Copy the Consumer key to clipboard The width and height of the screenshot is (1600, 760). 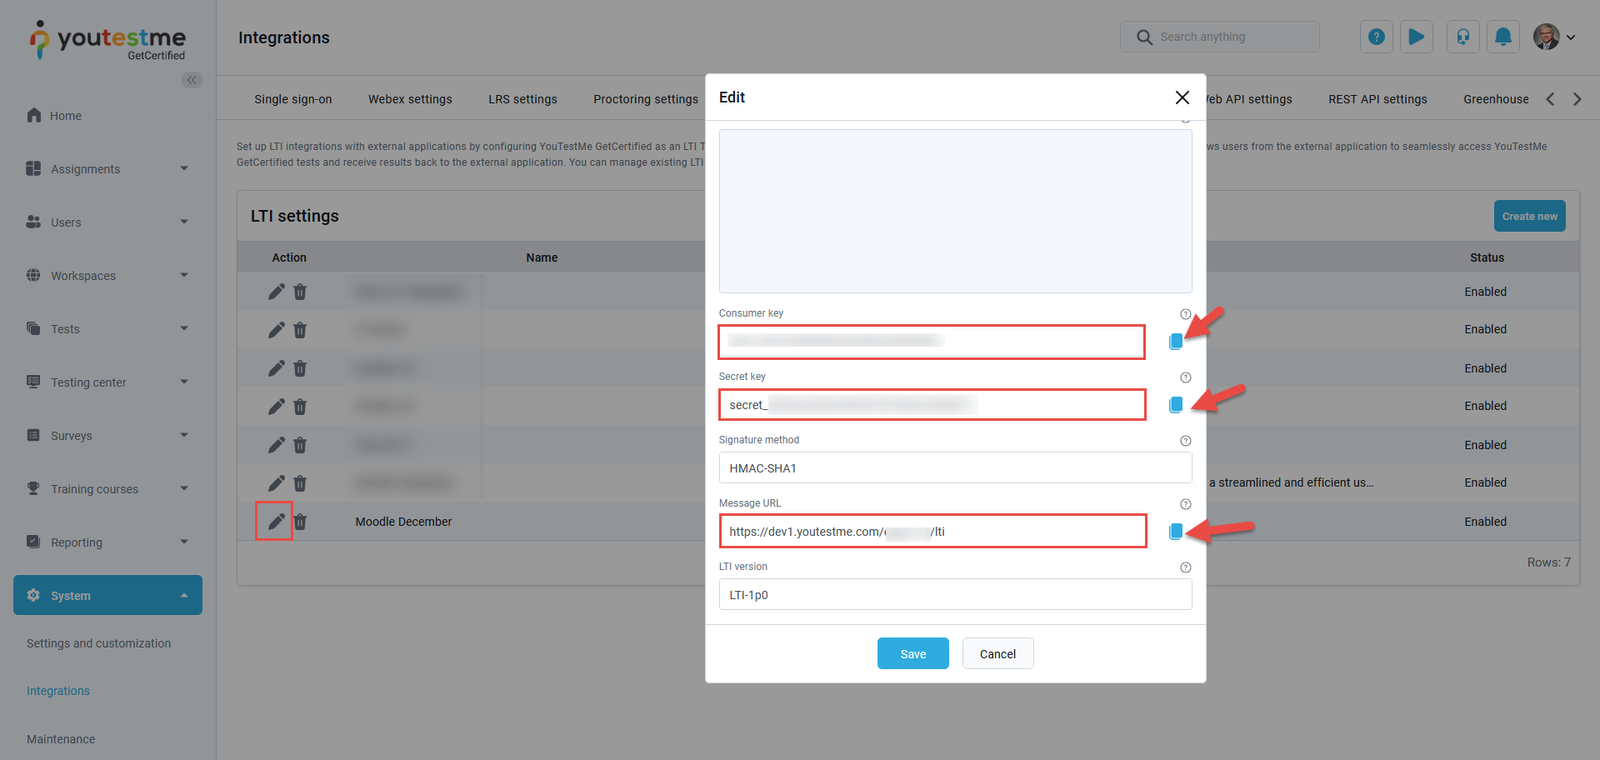click(1176, 342)
